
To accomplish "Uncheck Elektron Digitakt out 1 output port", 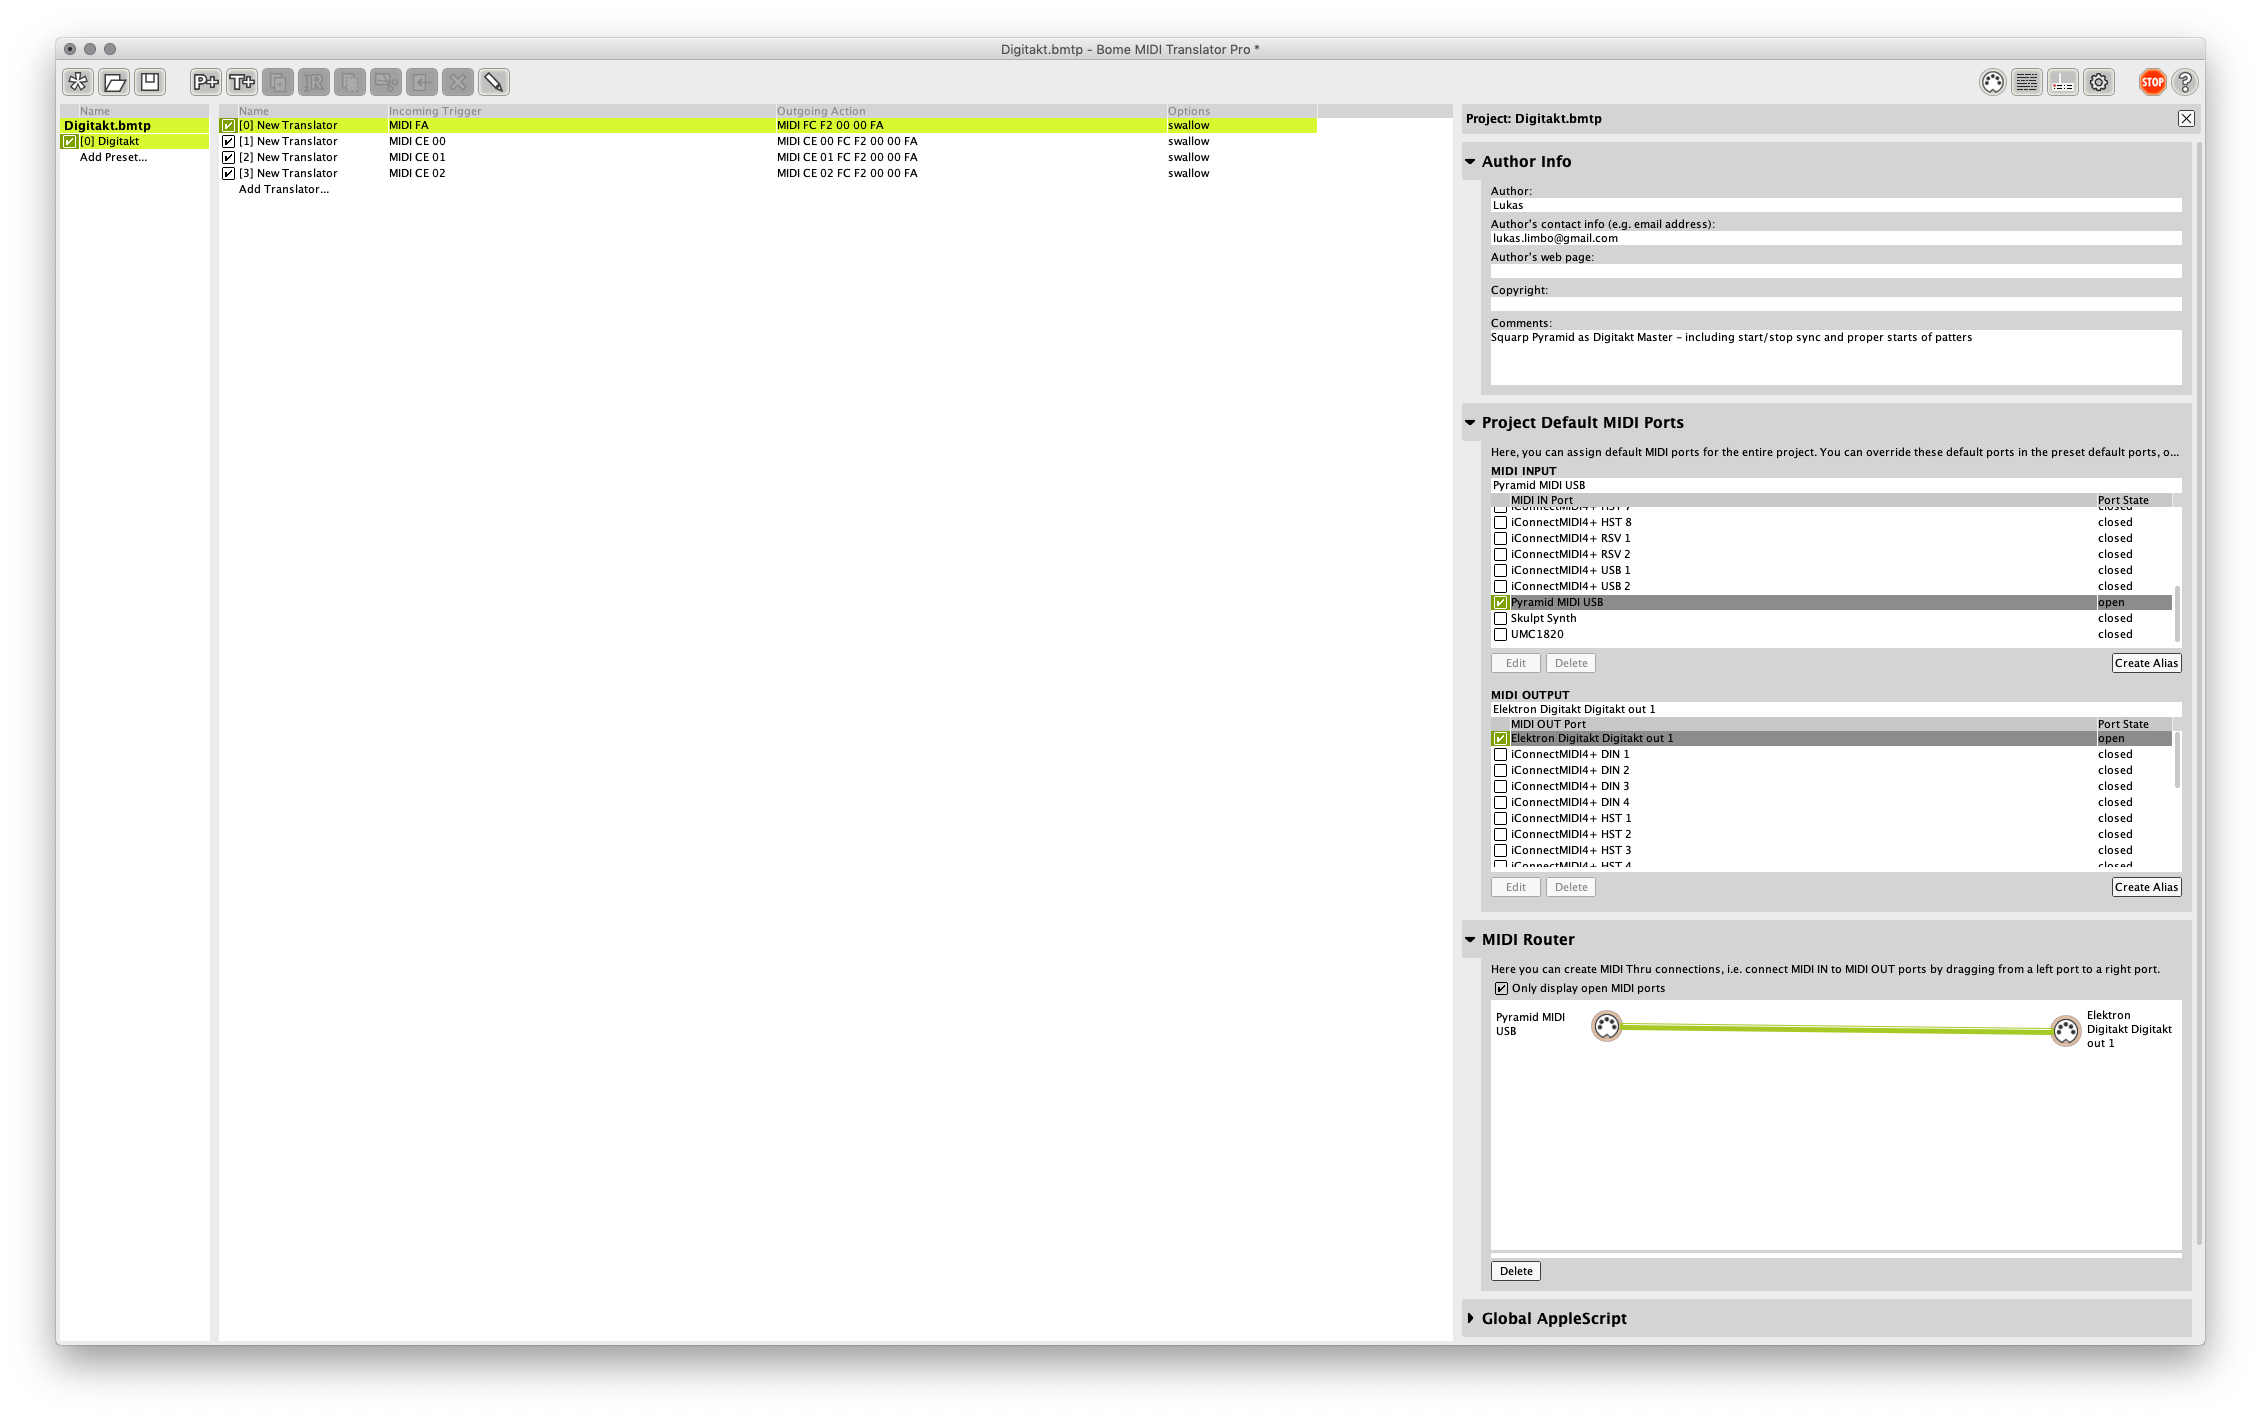I will point(1500,739).
